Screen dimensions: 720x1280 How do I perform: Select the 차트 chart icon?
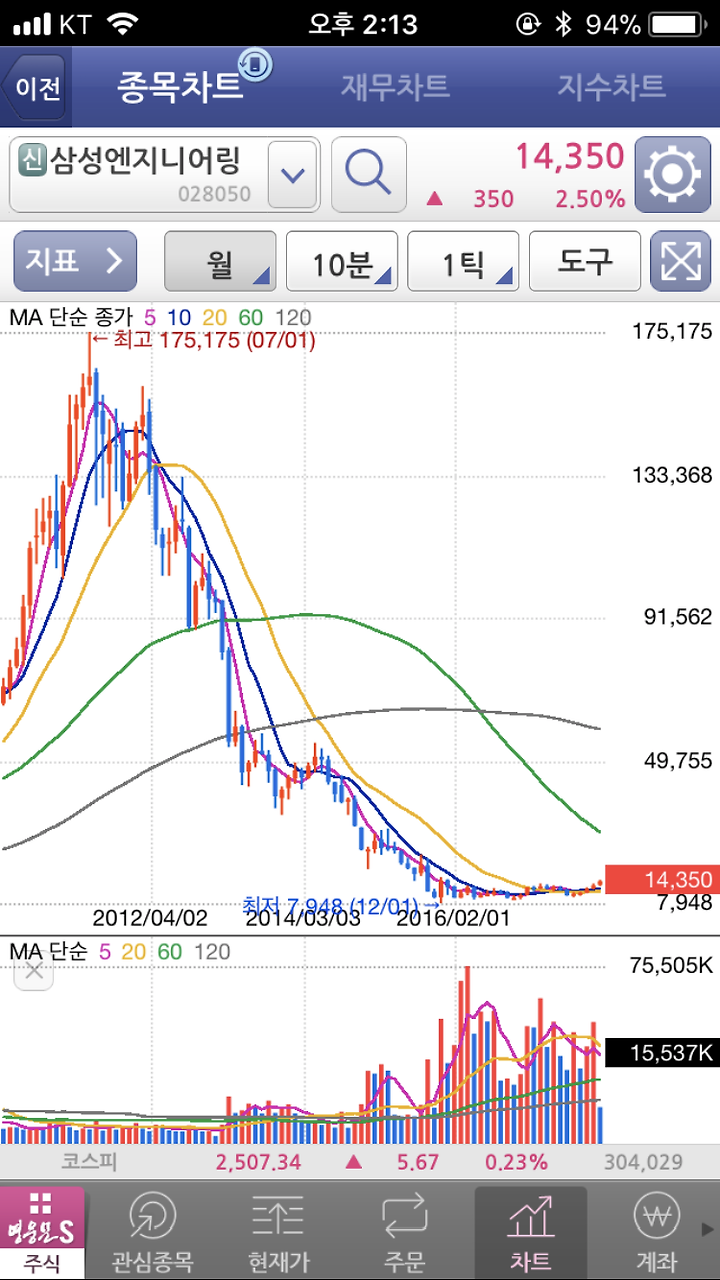531,1233
